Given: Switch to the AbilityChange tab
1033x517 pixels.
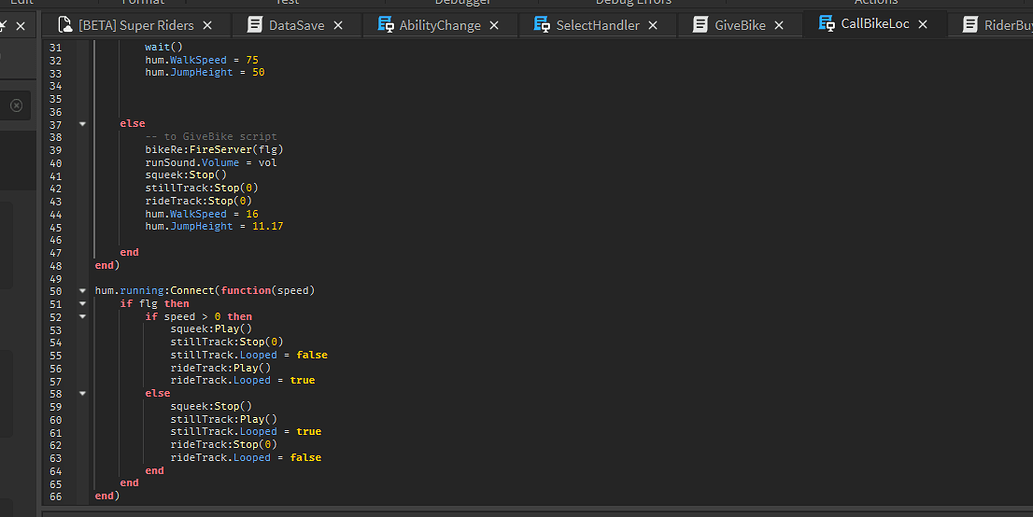Looking at the screenshot, I should click(439, 25).
